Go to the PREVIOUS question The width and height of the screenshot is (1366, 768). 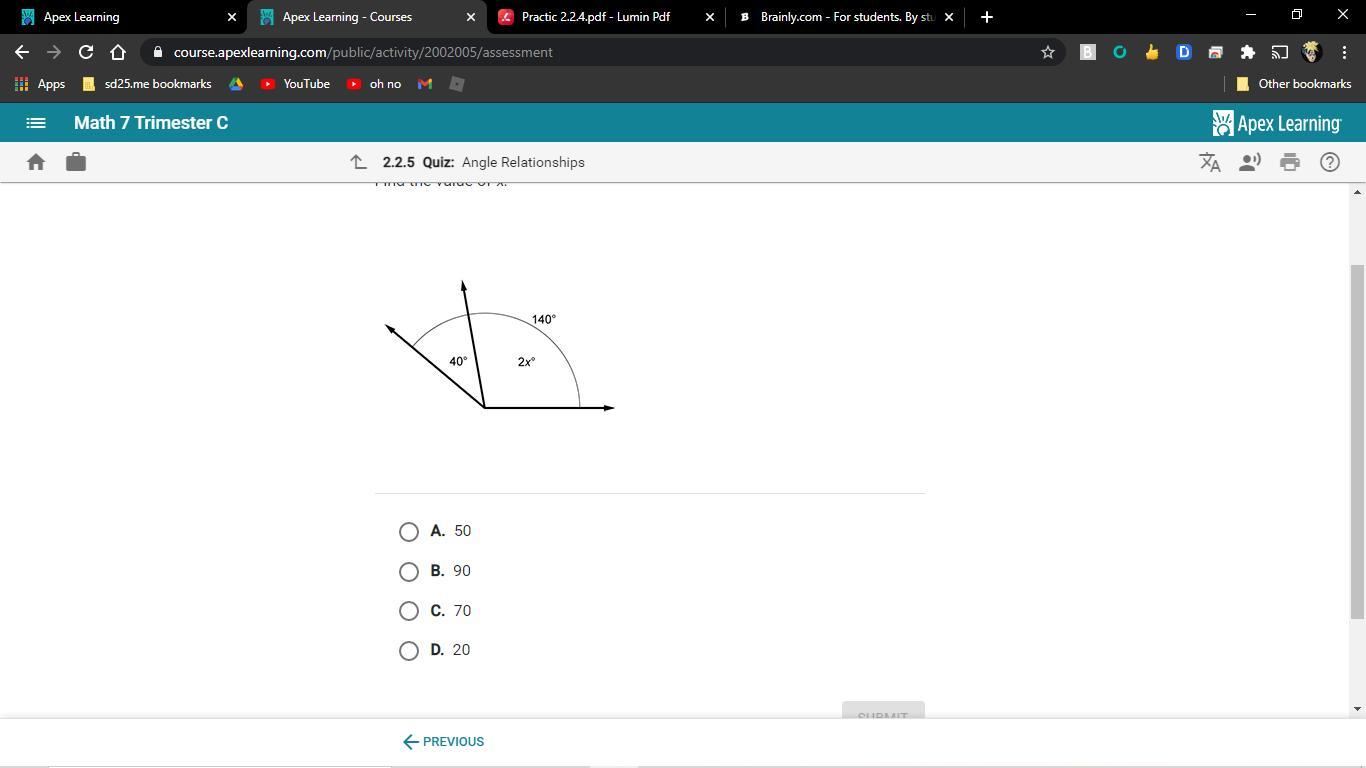pos(443,742)
